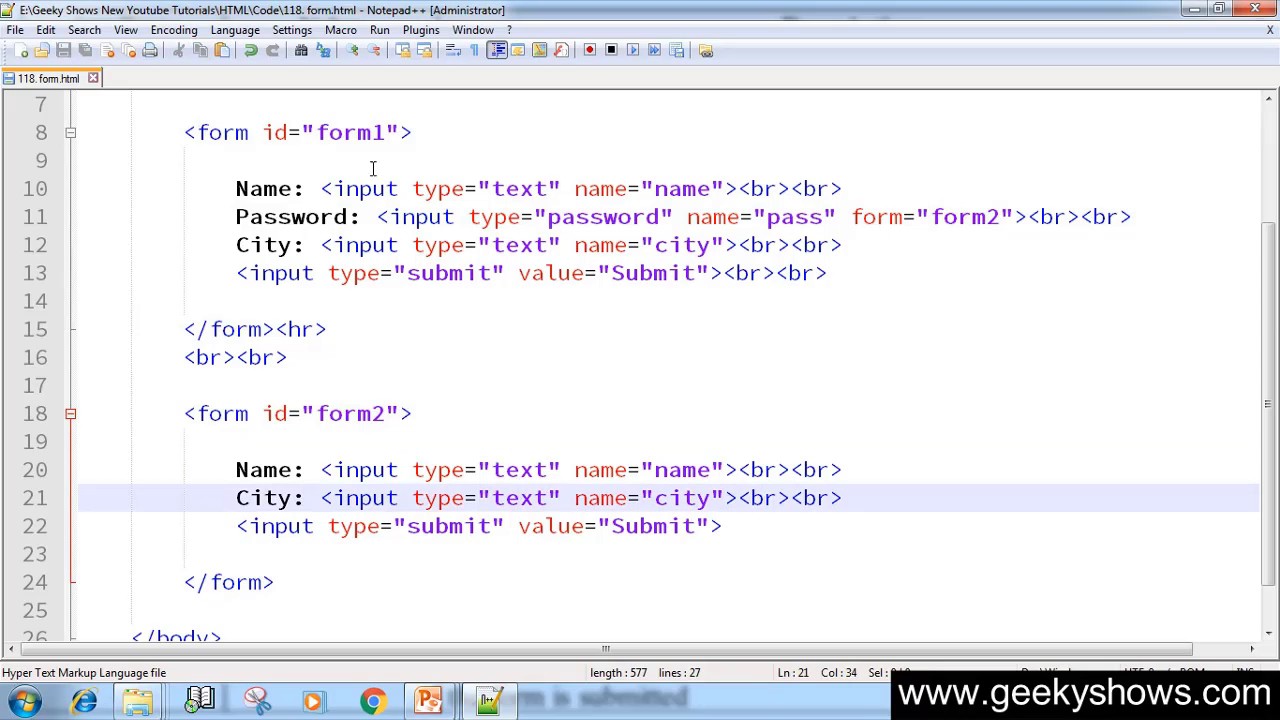Open Internet Explorer from the taskbar
The height and width of the screenshot is (720, 1280).
pyautogui.click(x=84, y=701)
